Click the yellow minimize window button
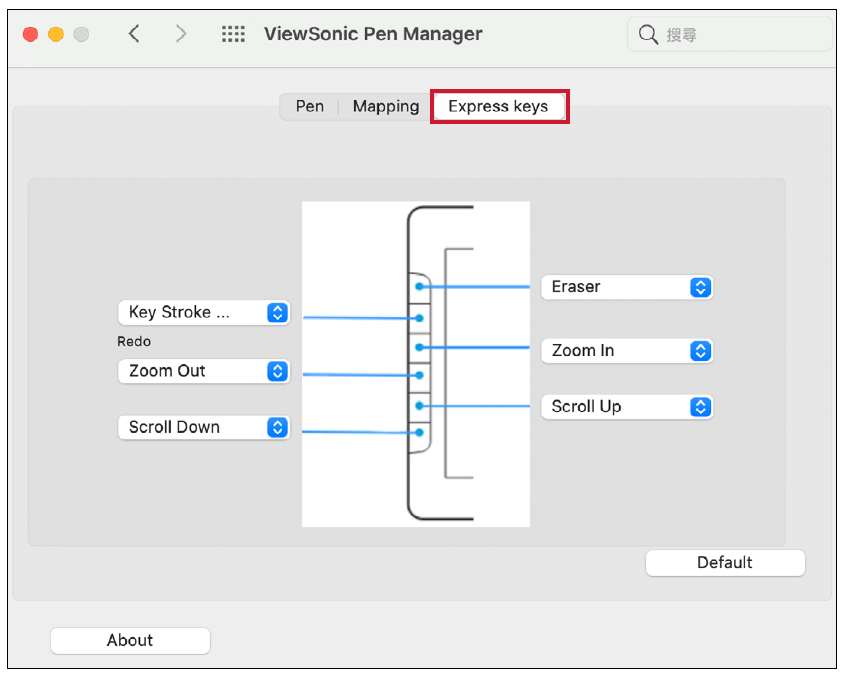 tap(56, 34)
